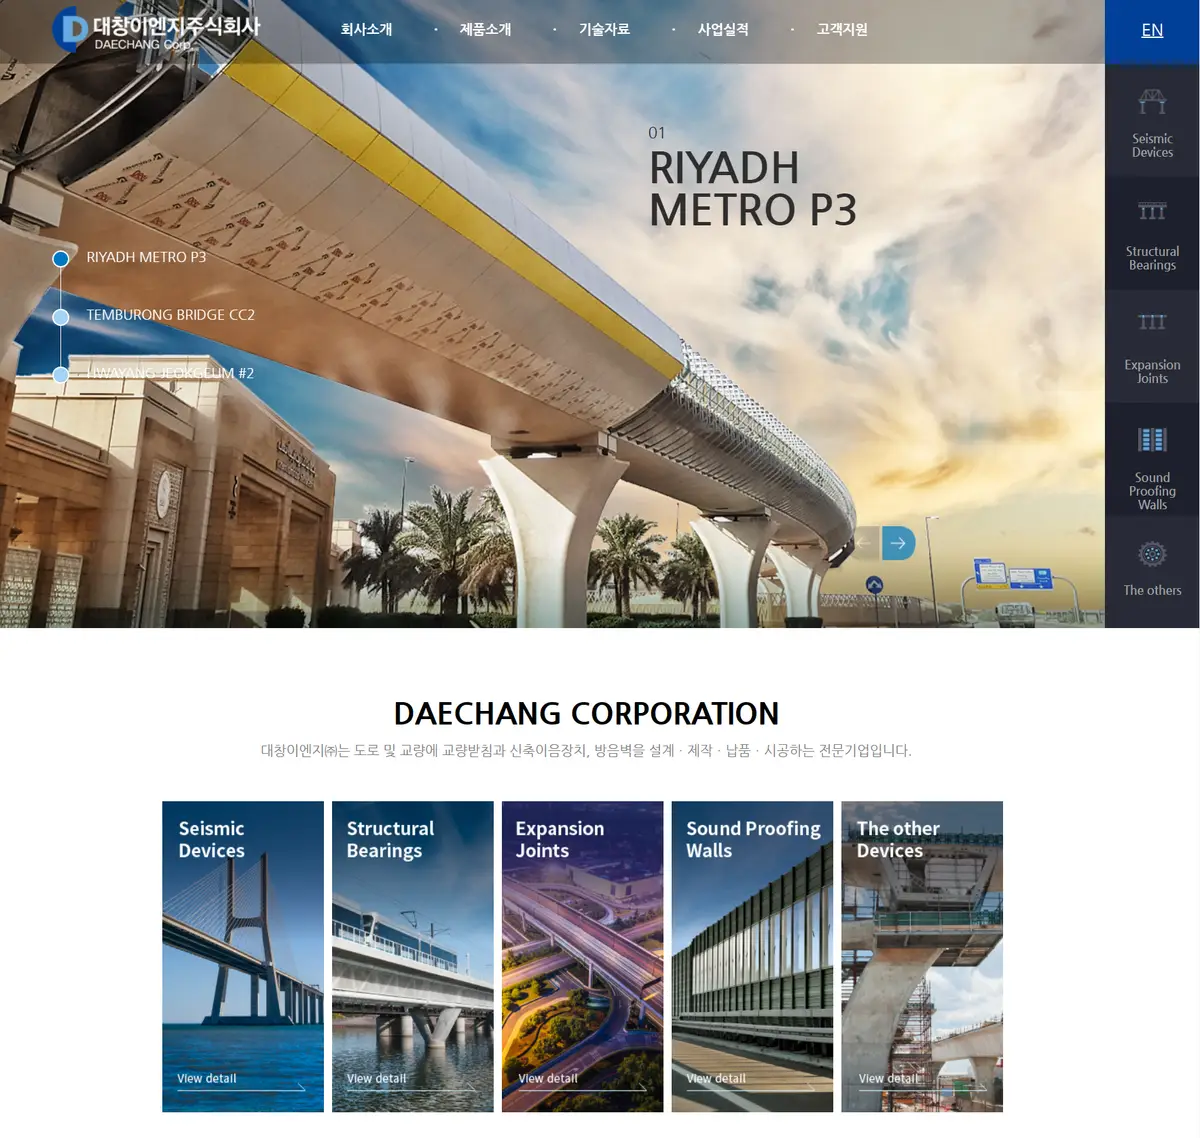
Task: Switch language to EN
Action: coord(1152,30)
